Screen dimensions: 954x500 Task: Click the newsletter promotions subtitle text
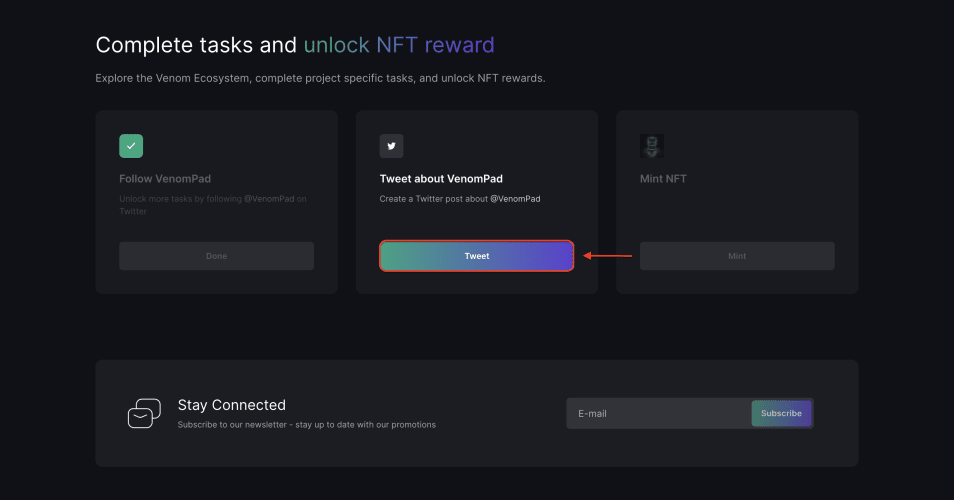(307, 425)
